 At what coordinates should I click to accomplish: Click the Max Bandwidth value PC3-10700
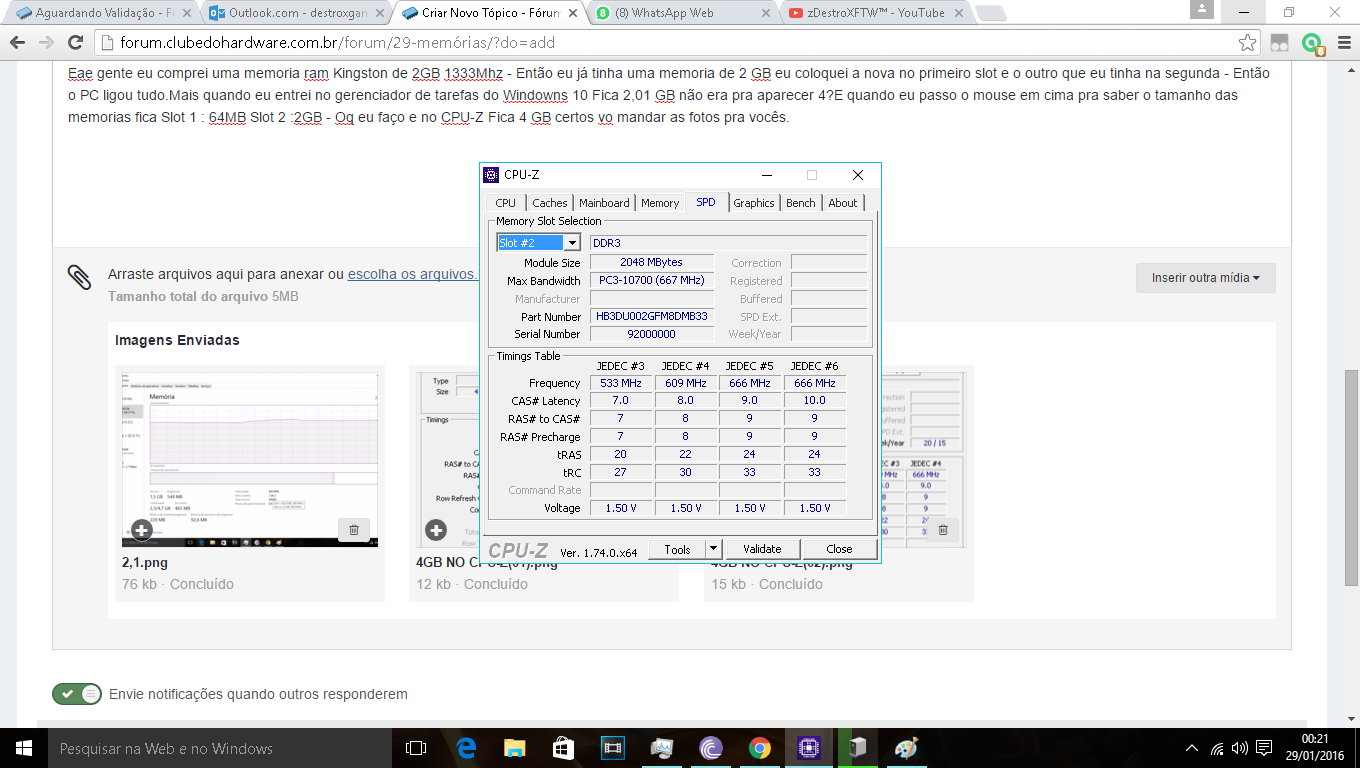click(x=652, y=280)
